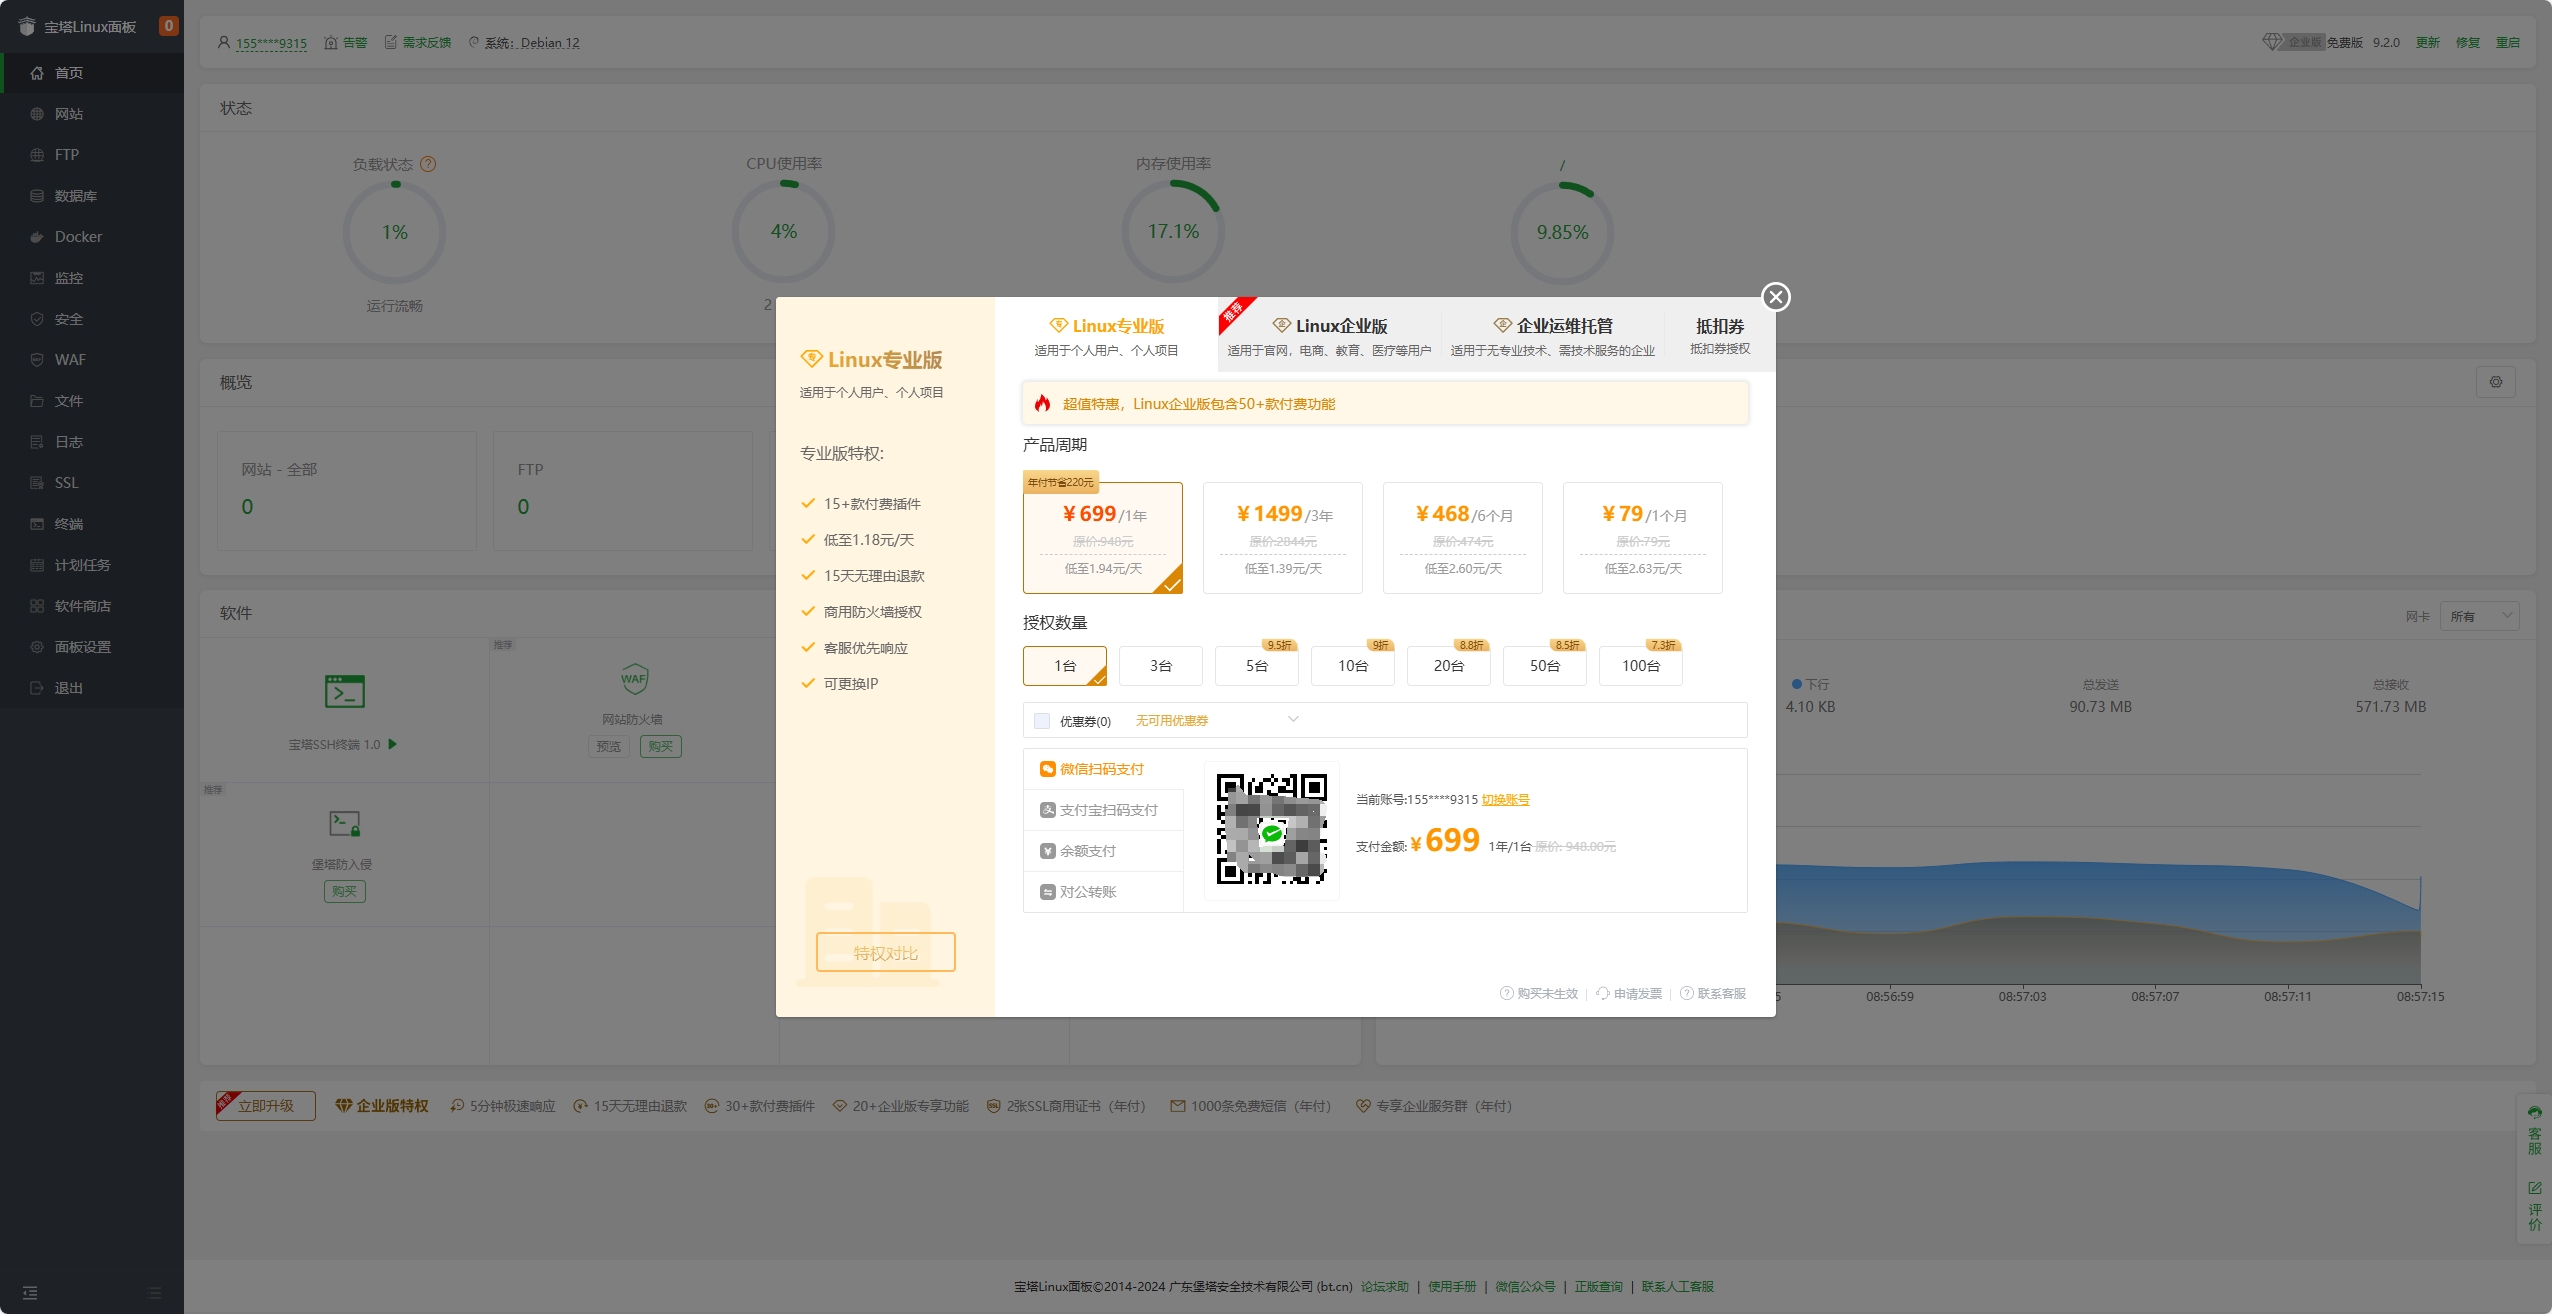Open WAF from sidebar shield icon
This screenshot has width=2552, height=1314.
[37, 360]
